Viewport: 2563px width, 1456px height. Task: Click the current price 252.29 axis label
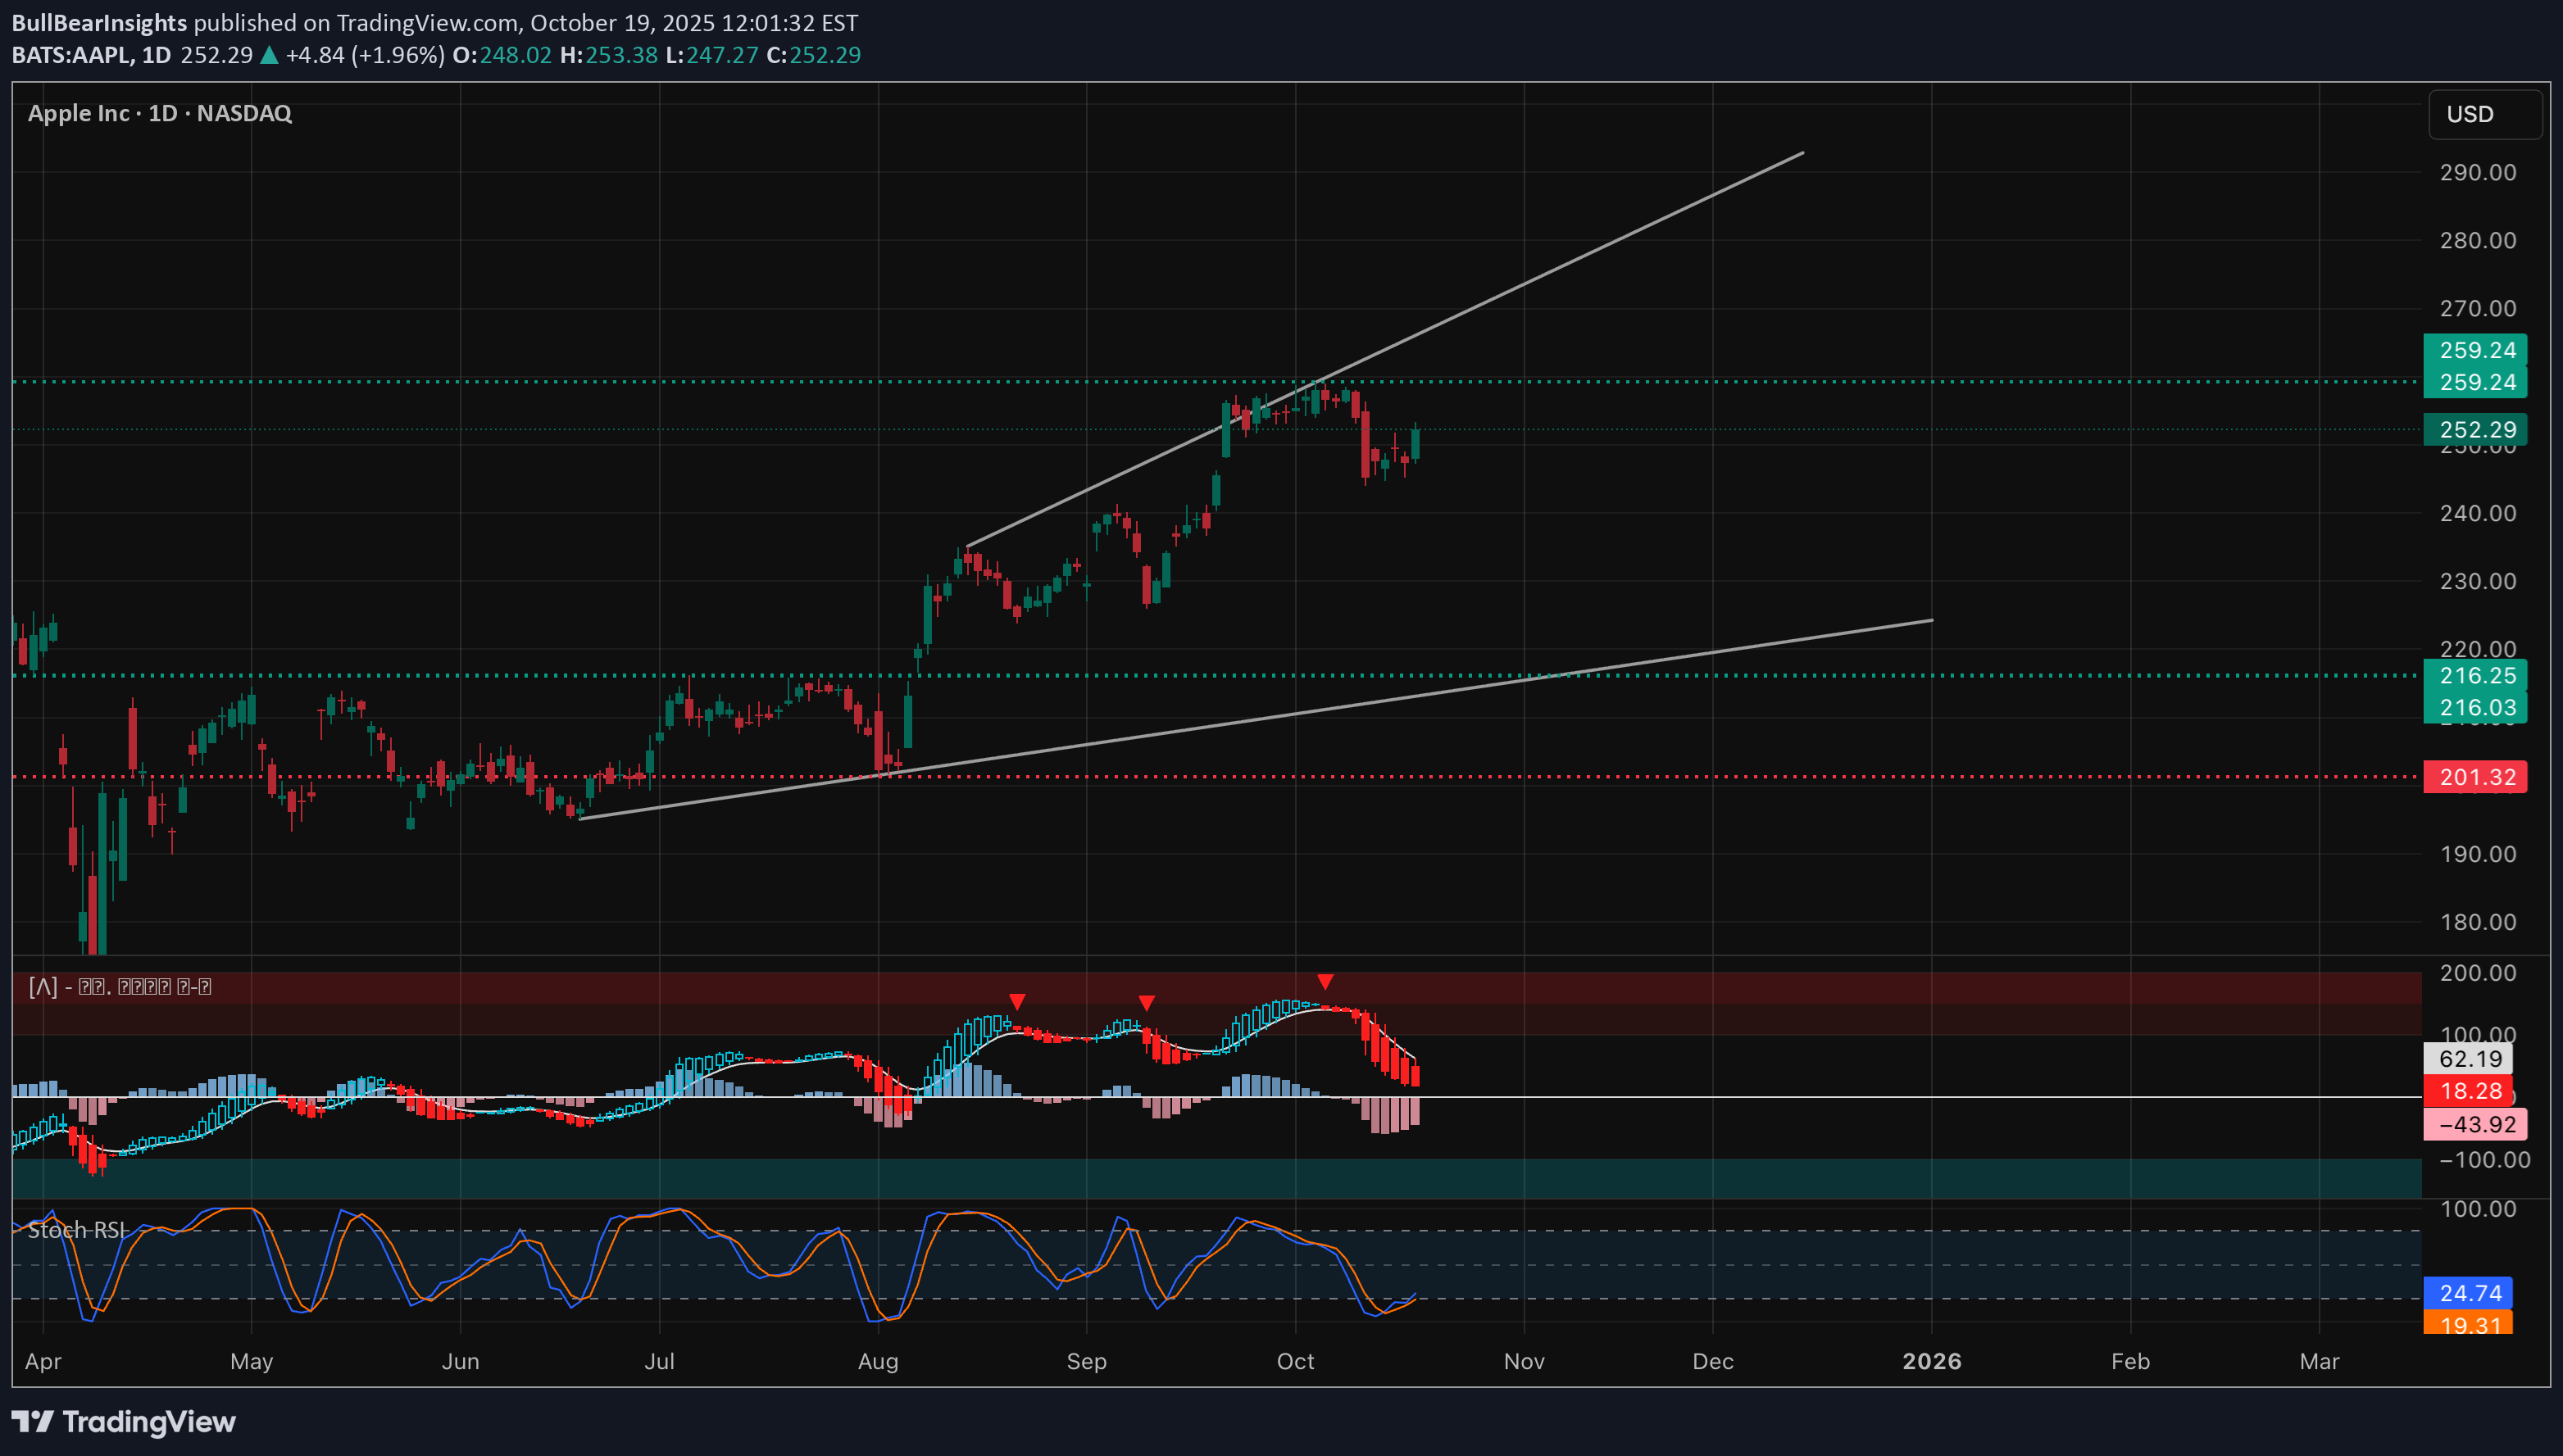pos(2475,429)
